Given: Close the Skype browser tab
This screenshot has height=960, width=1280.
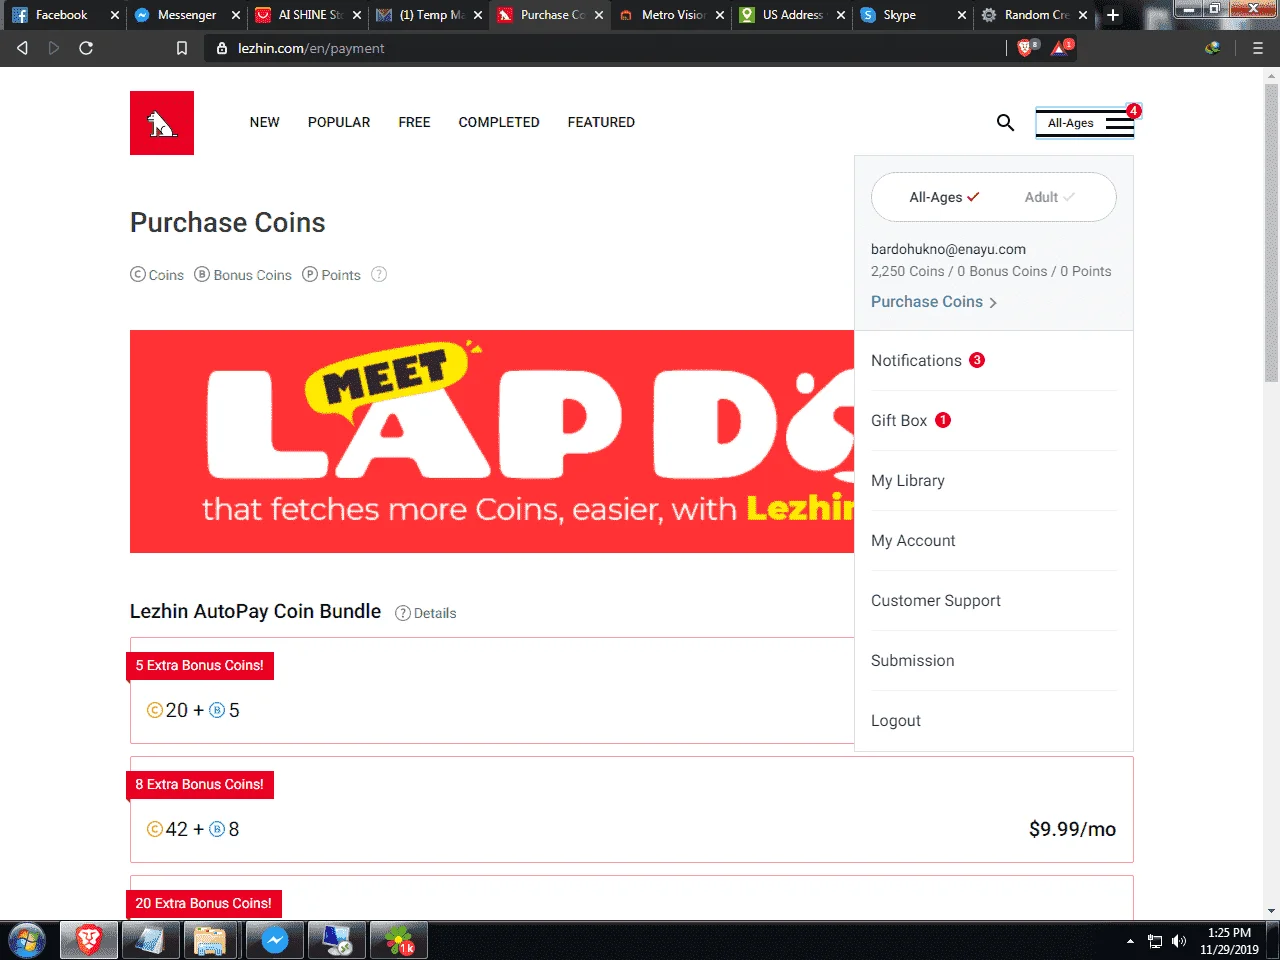Looking at the screenshot, I should (x=962, y=15).
